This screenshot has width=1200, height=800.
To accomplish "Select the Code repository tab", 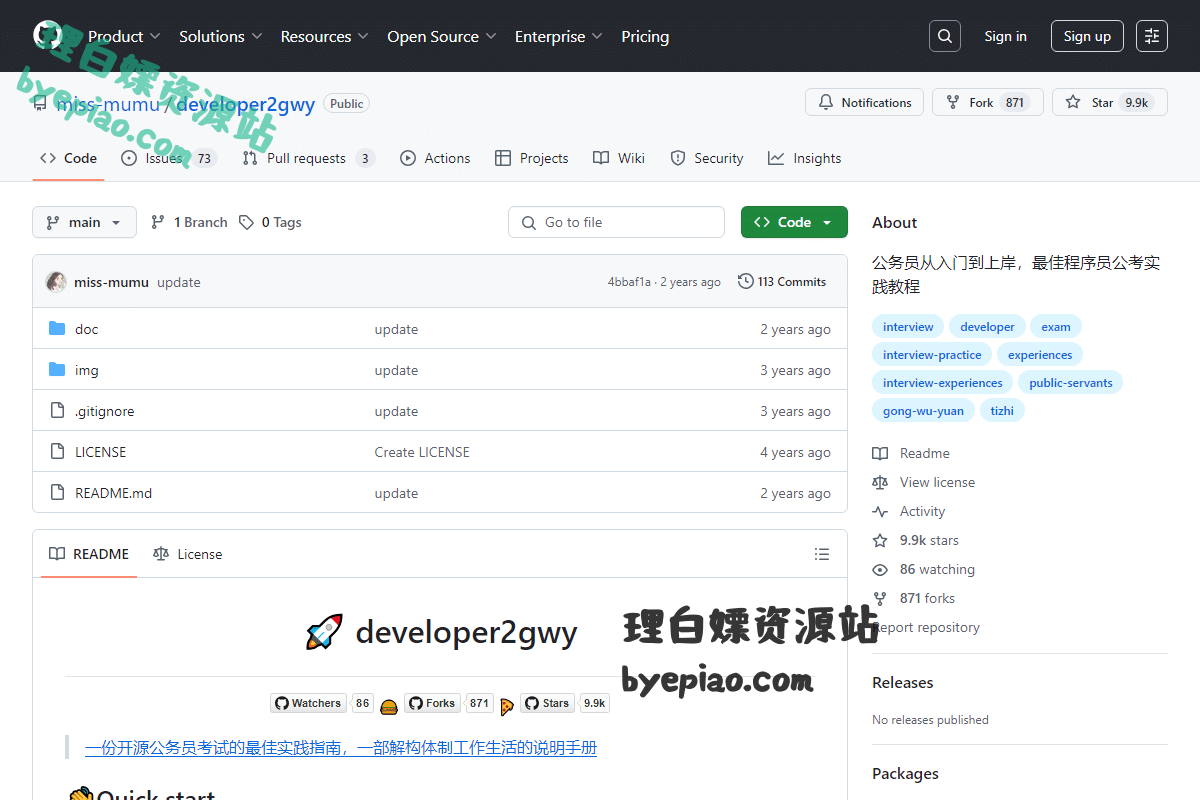I will 68,158.
